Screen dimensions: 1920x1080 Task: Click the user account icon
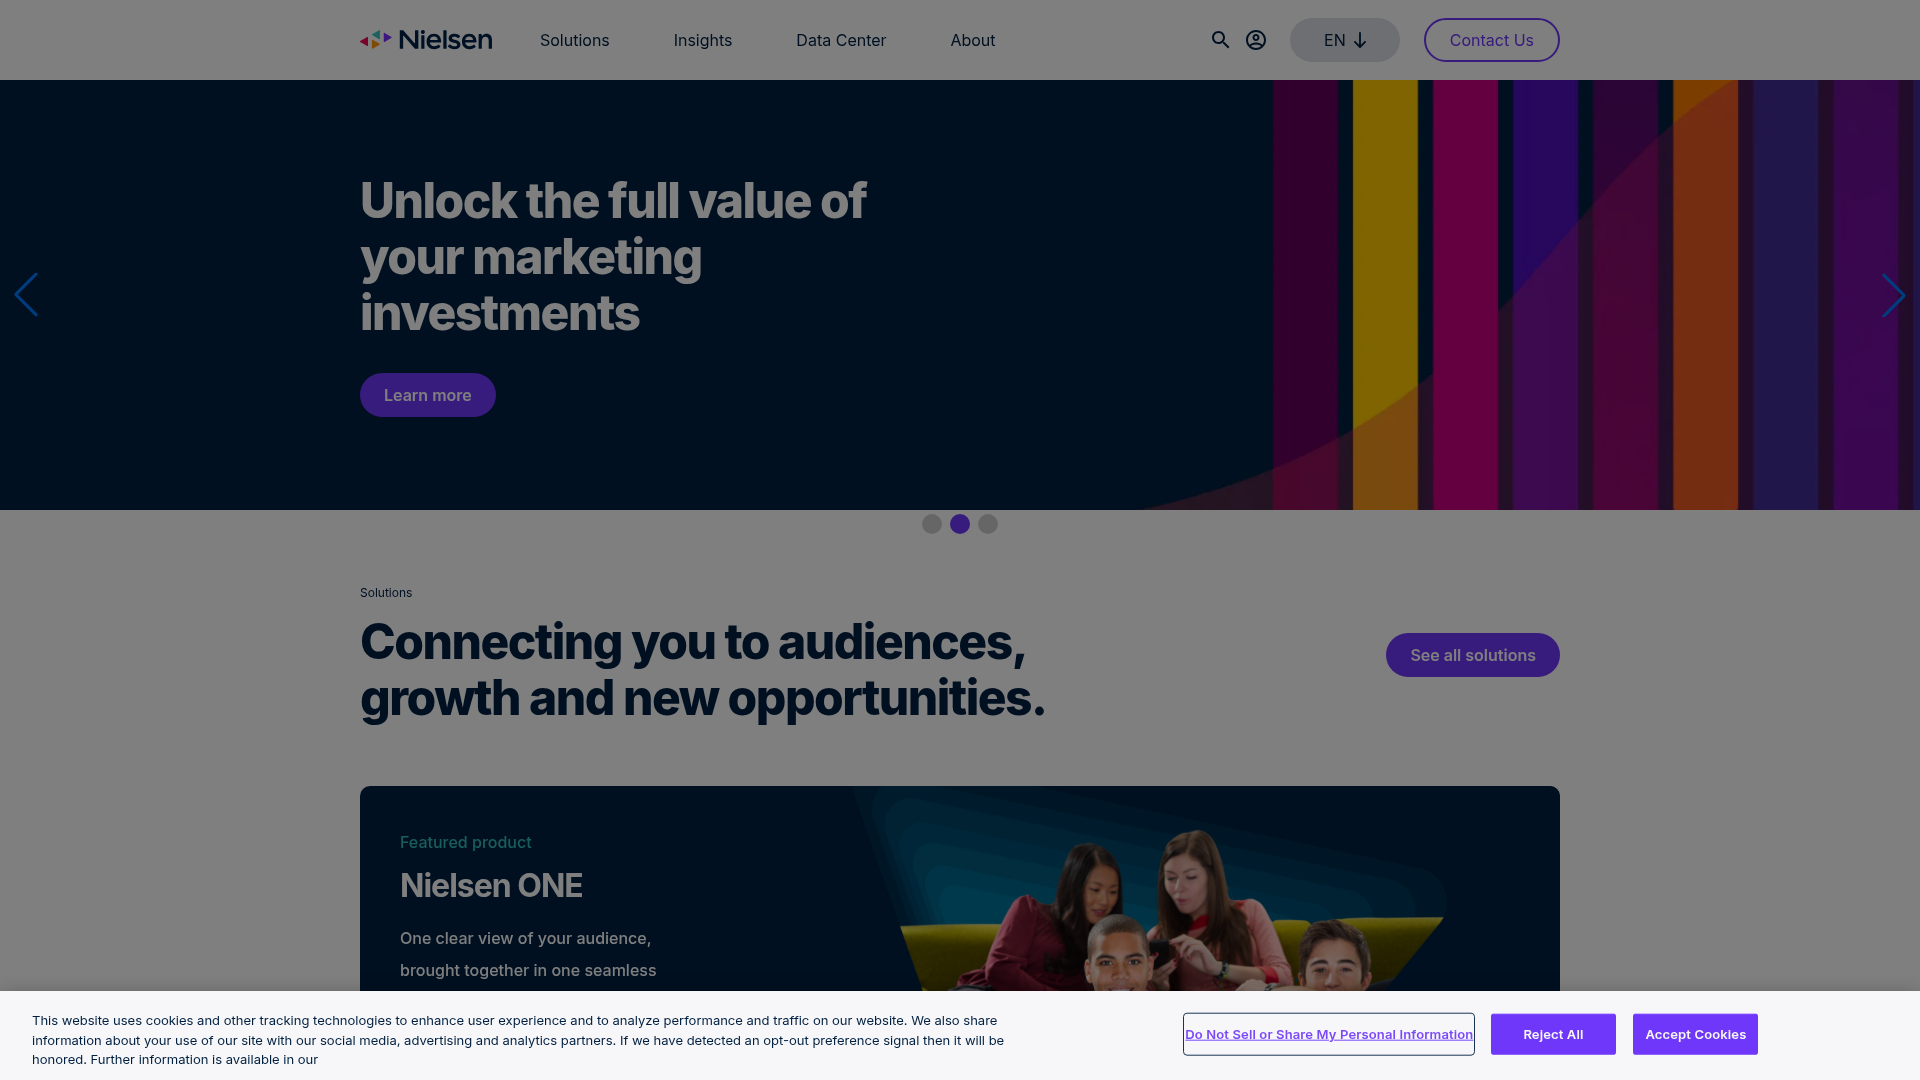[x=1256, y=40]
